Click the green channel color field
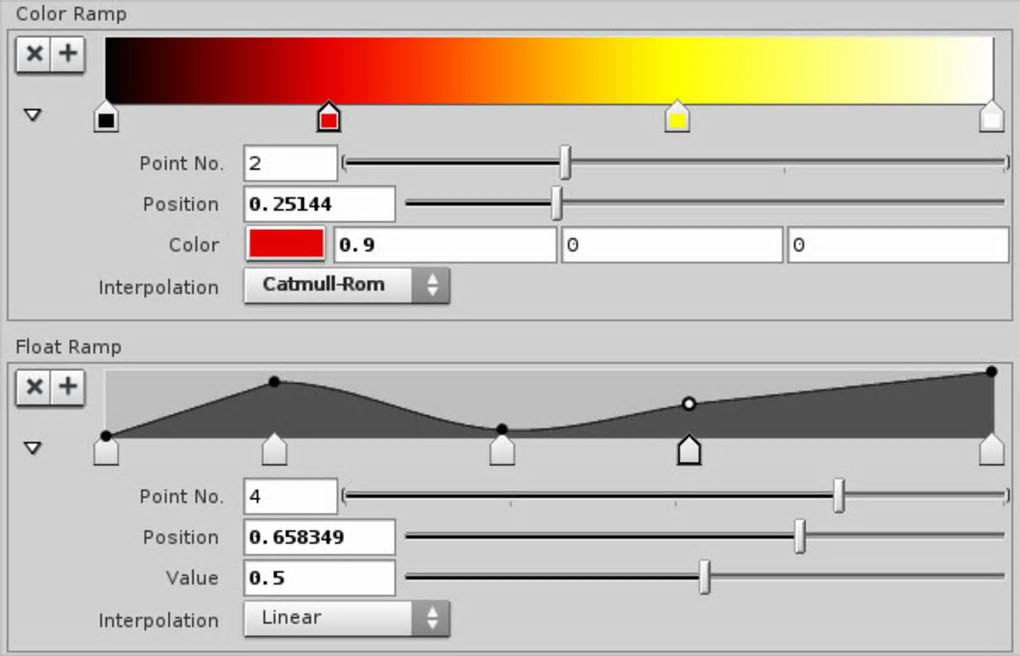1020x656 pixels. coord(672,245)
